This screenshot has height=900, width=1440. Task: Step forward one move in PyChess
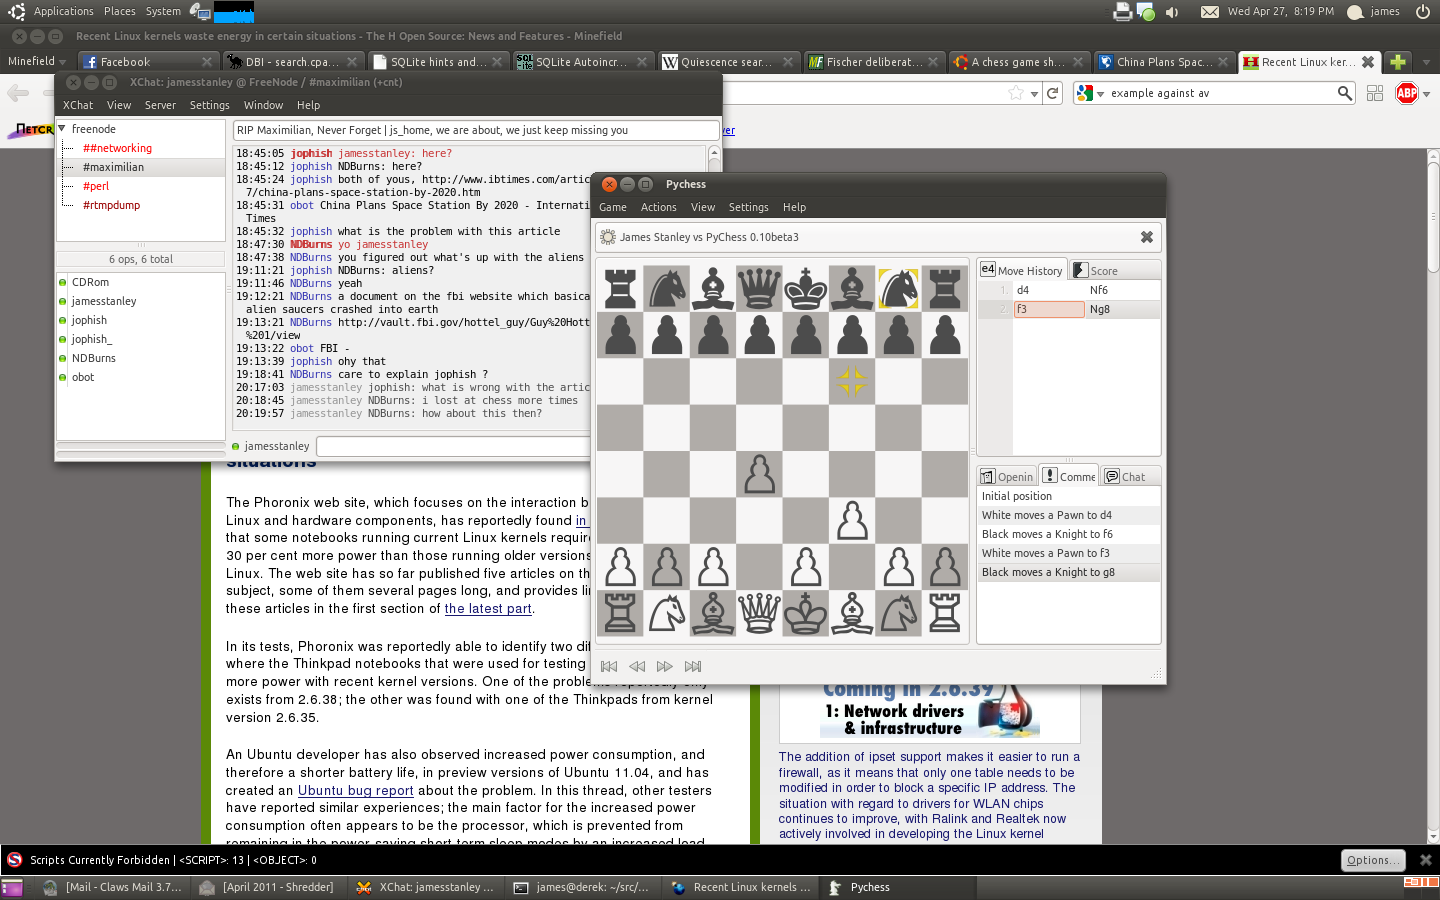click(665, 666)
